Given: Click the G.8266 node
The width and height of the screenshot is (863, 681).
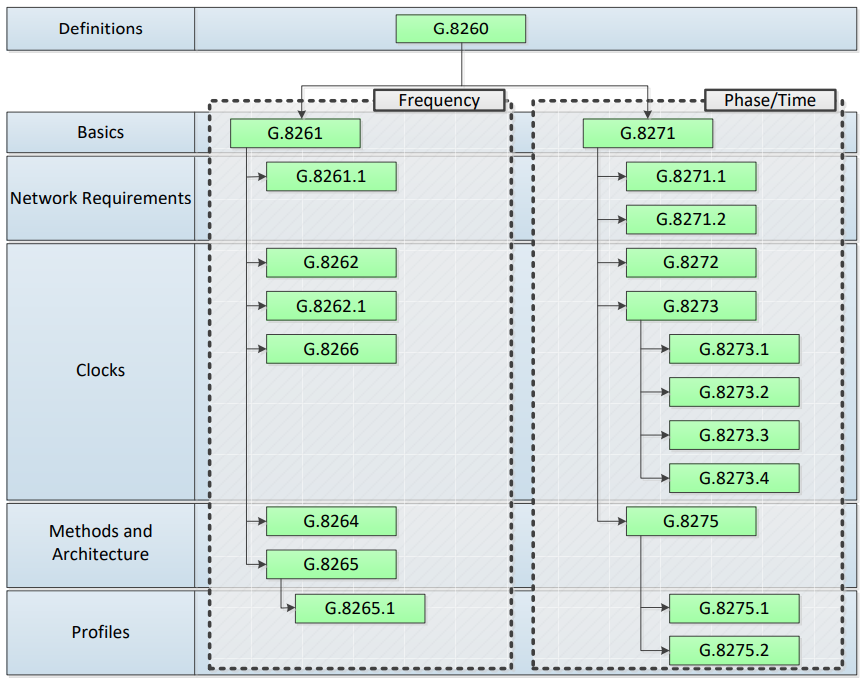Looking at the screenshot, I should coord(331,349).
